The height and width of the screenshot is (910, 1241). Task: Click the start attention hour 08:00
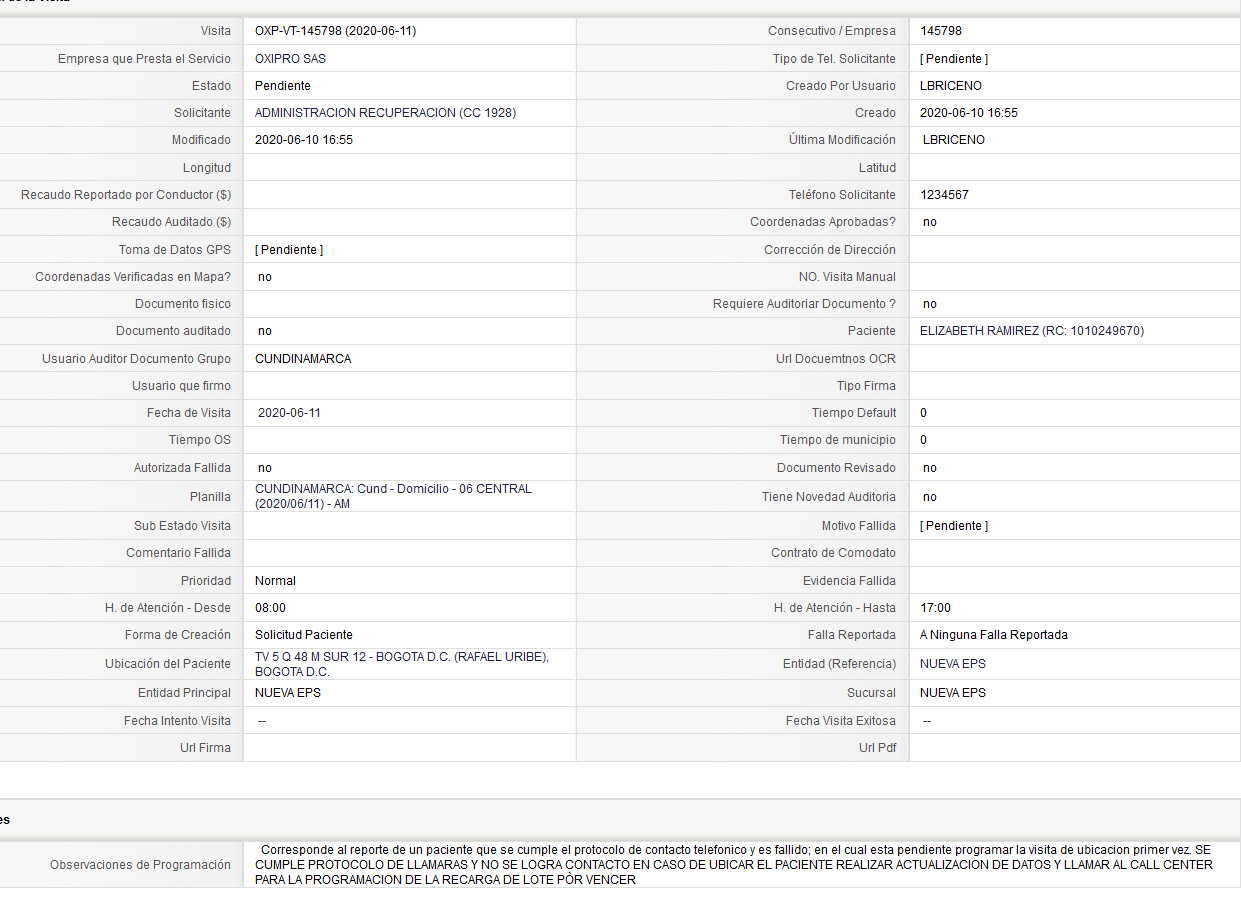tap(270, 608)
